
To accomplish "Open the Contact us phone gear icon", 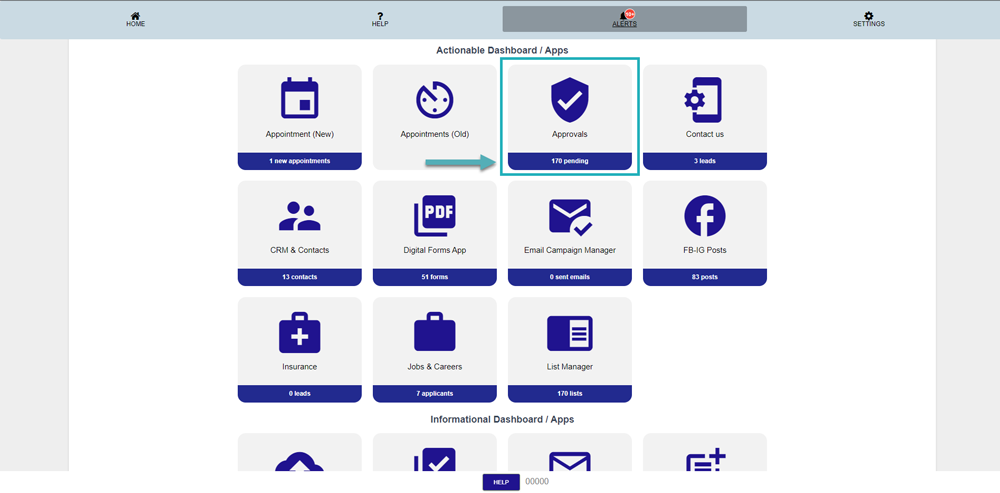I will point(704,99).
